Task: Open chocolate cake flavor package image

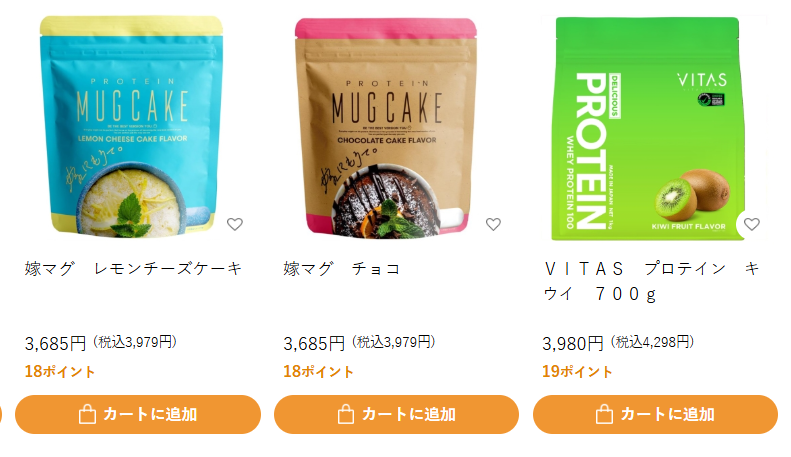Action: [x=386, y=128]
